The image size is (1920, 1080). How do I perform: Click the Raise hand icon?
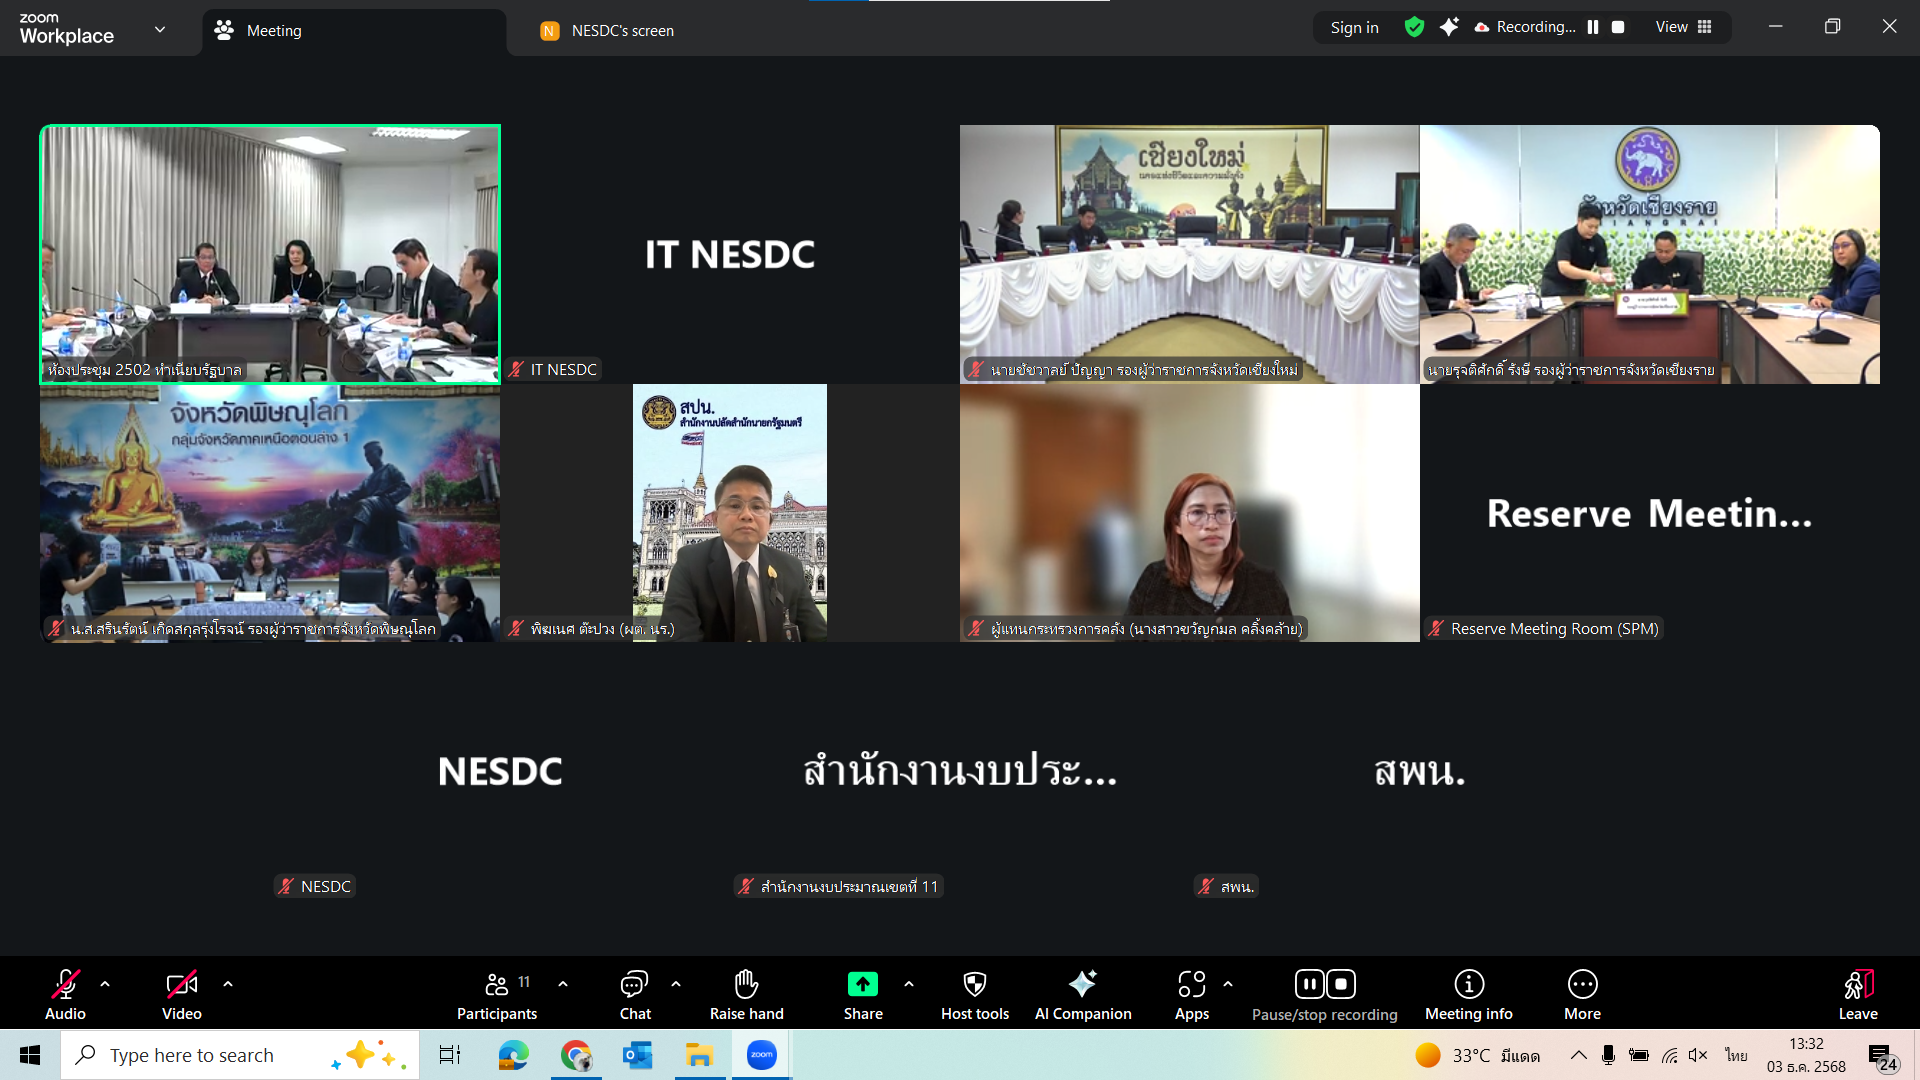746,985
